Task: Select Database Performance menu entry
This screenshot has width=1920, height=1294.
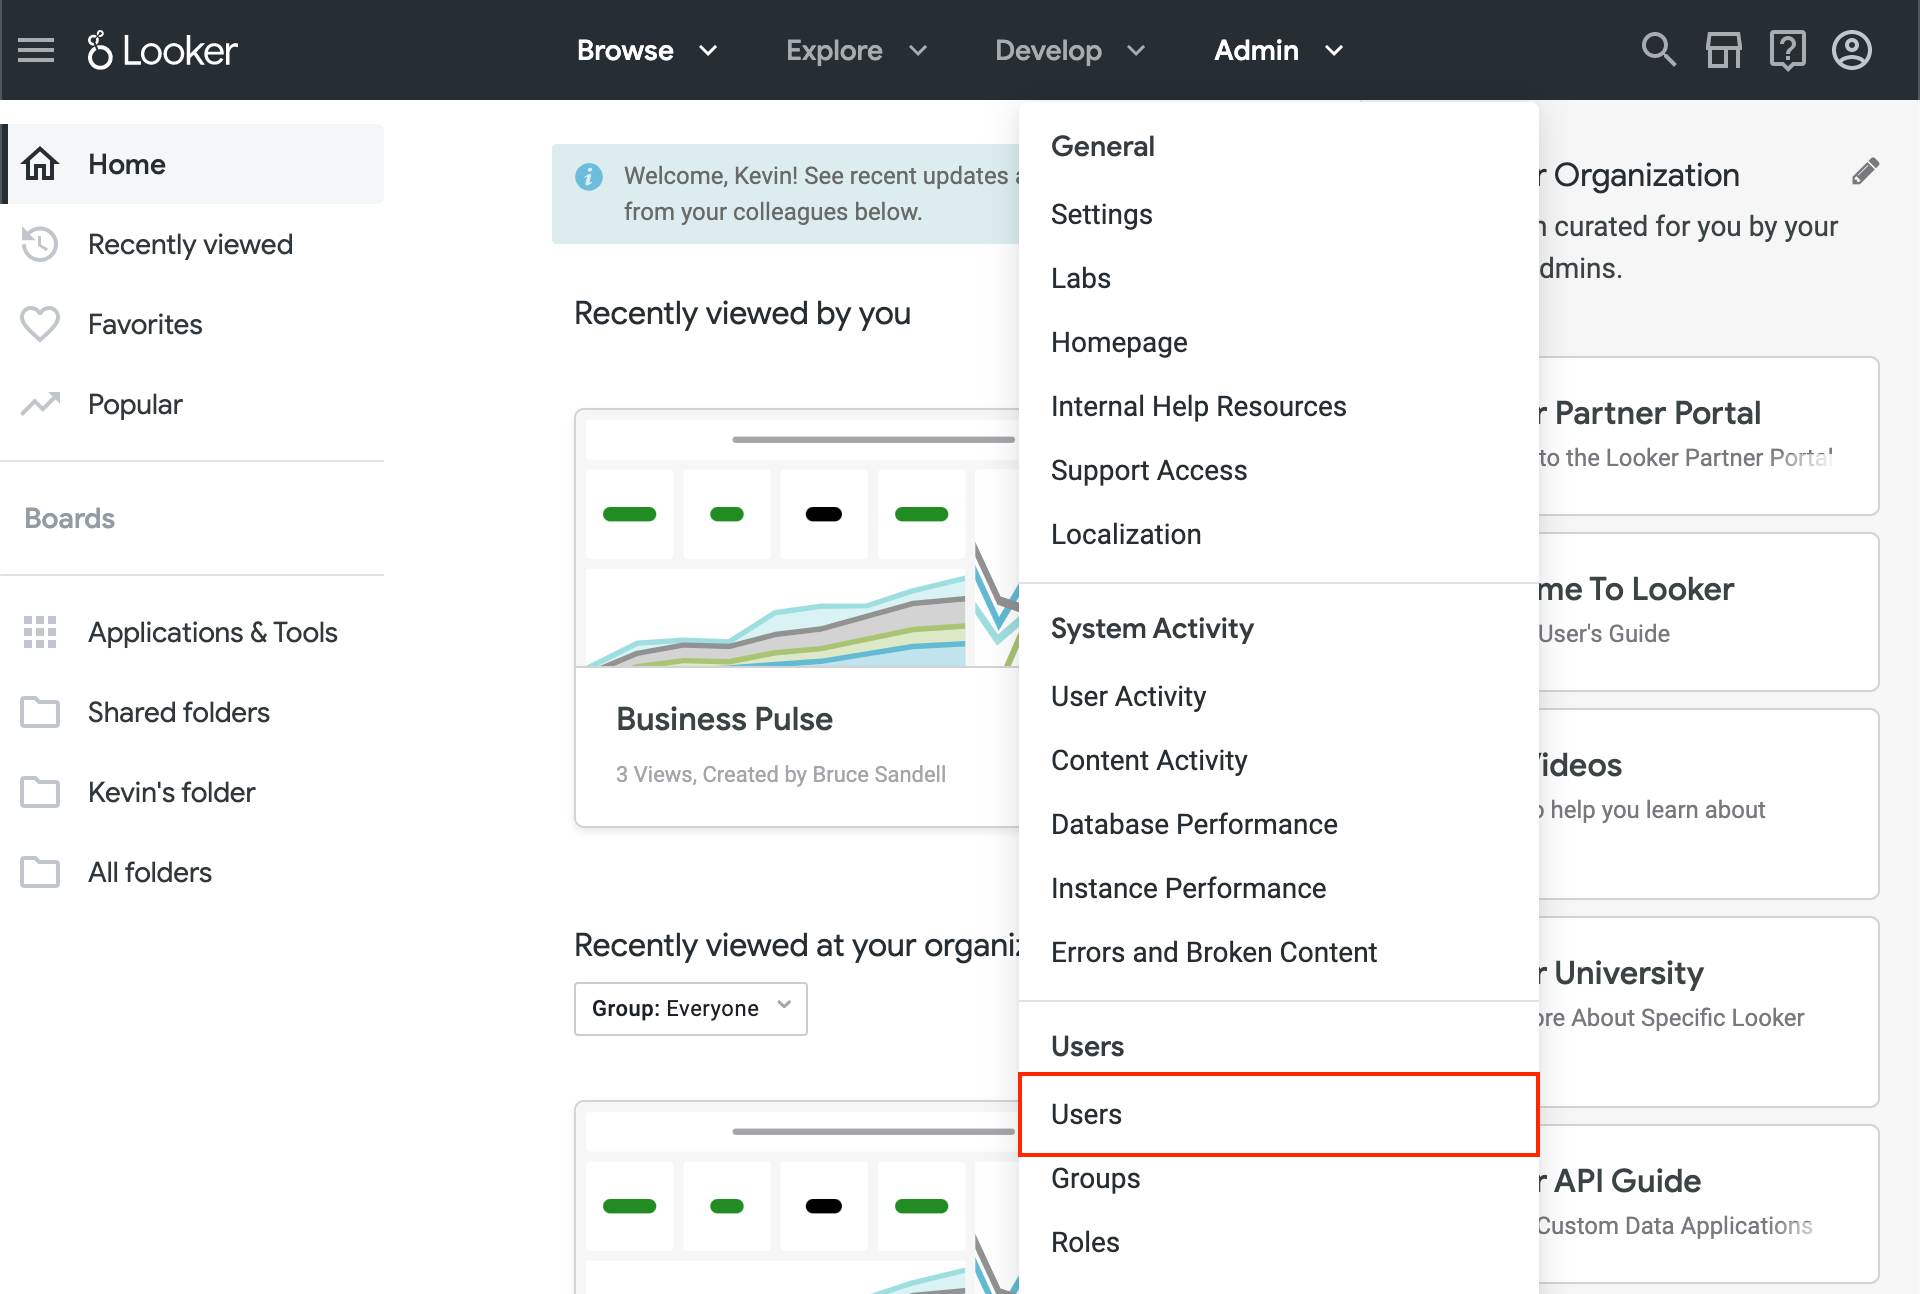Action: 1193,824
